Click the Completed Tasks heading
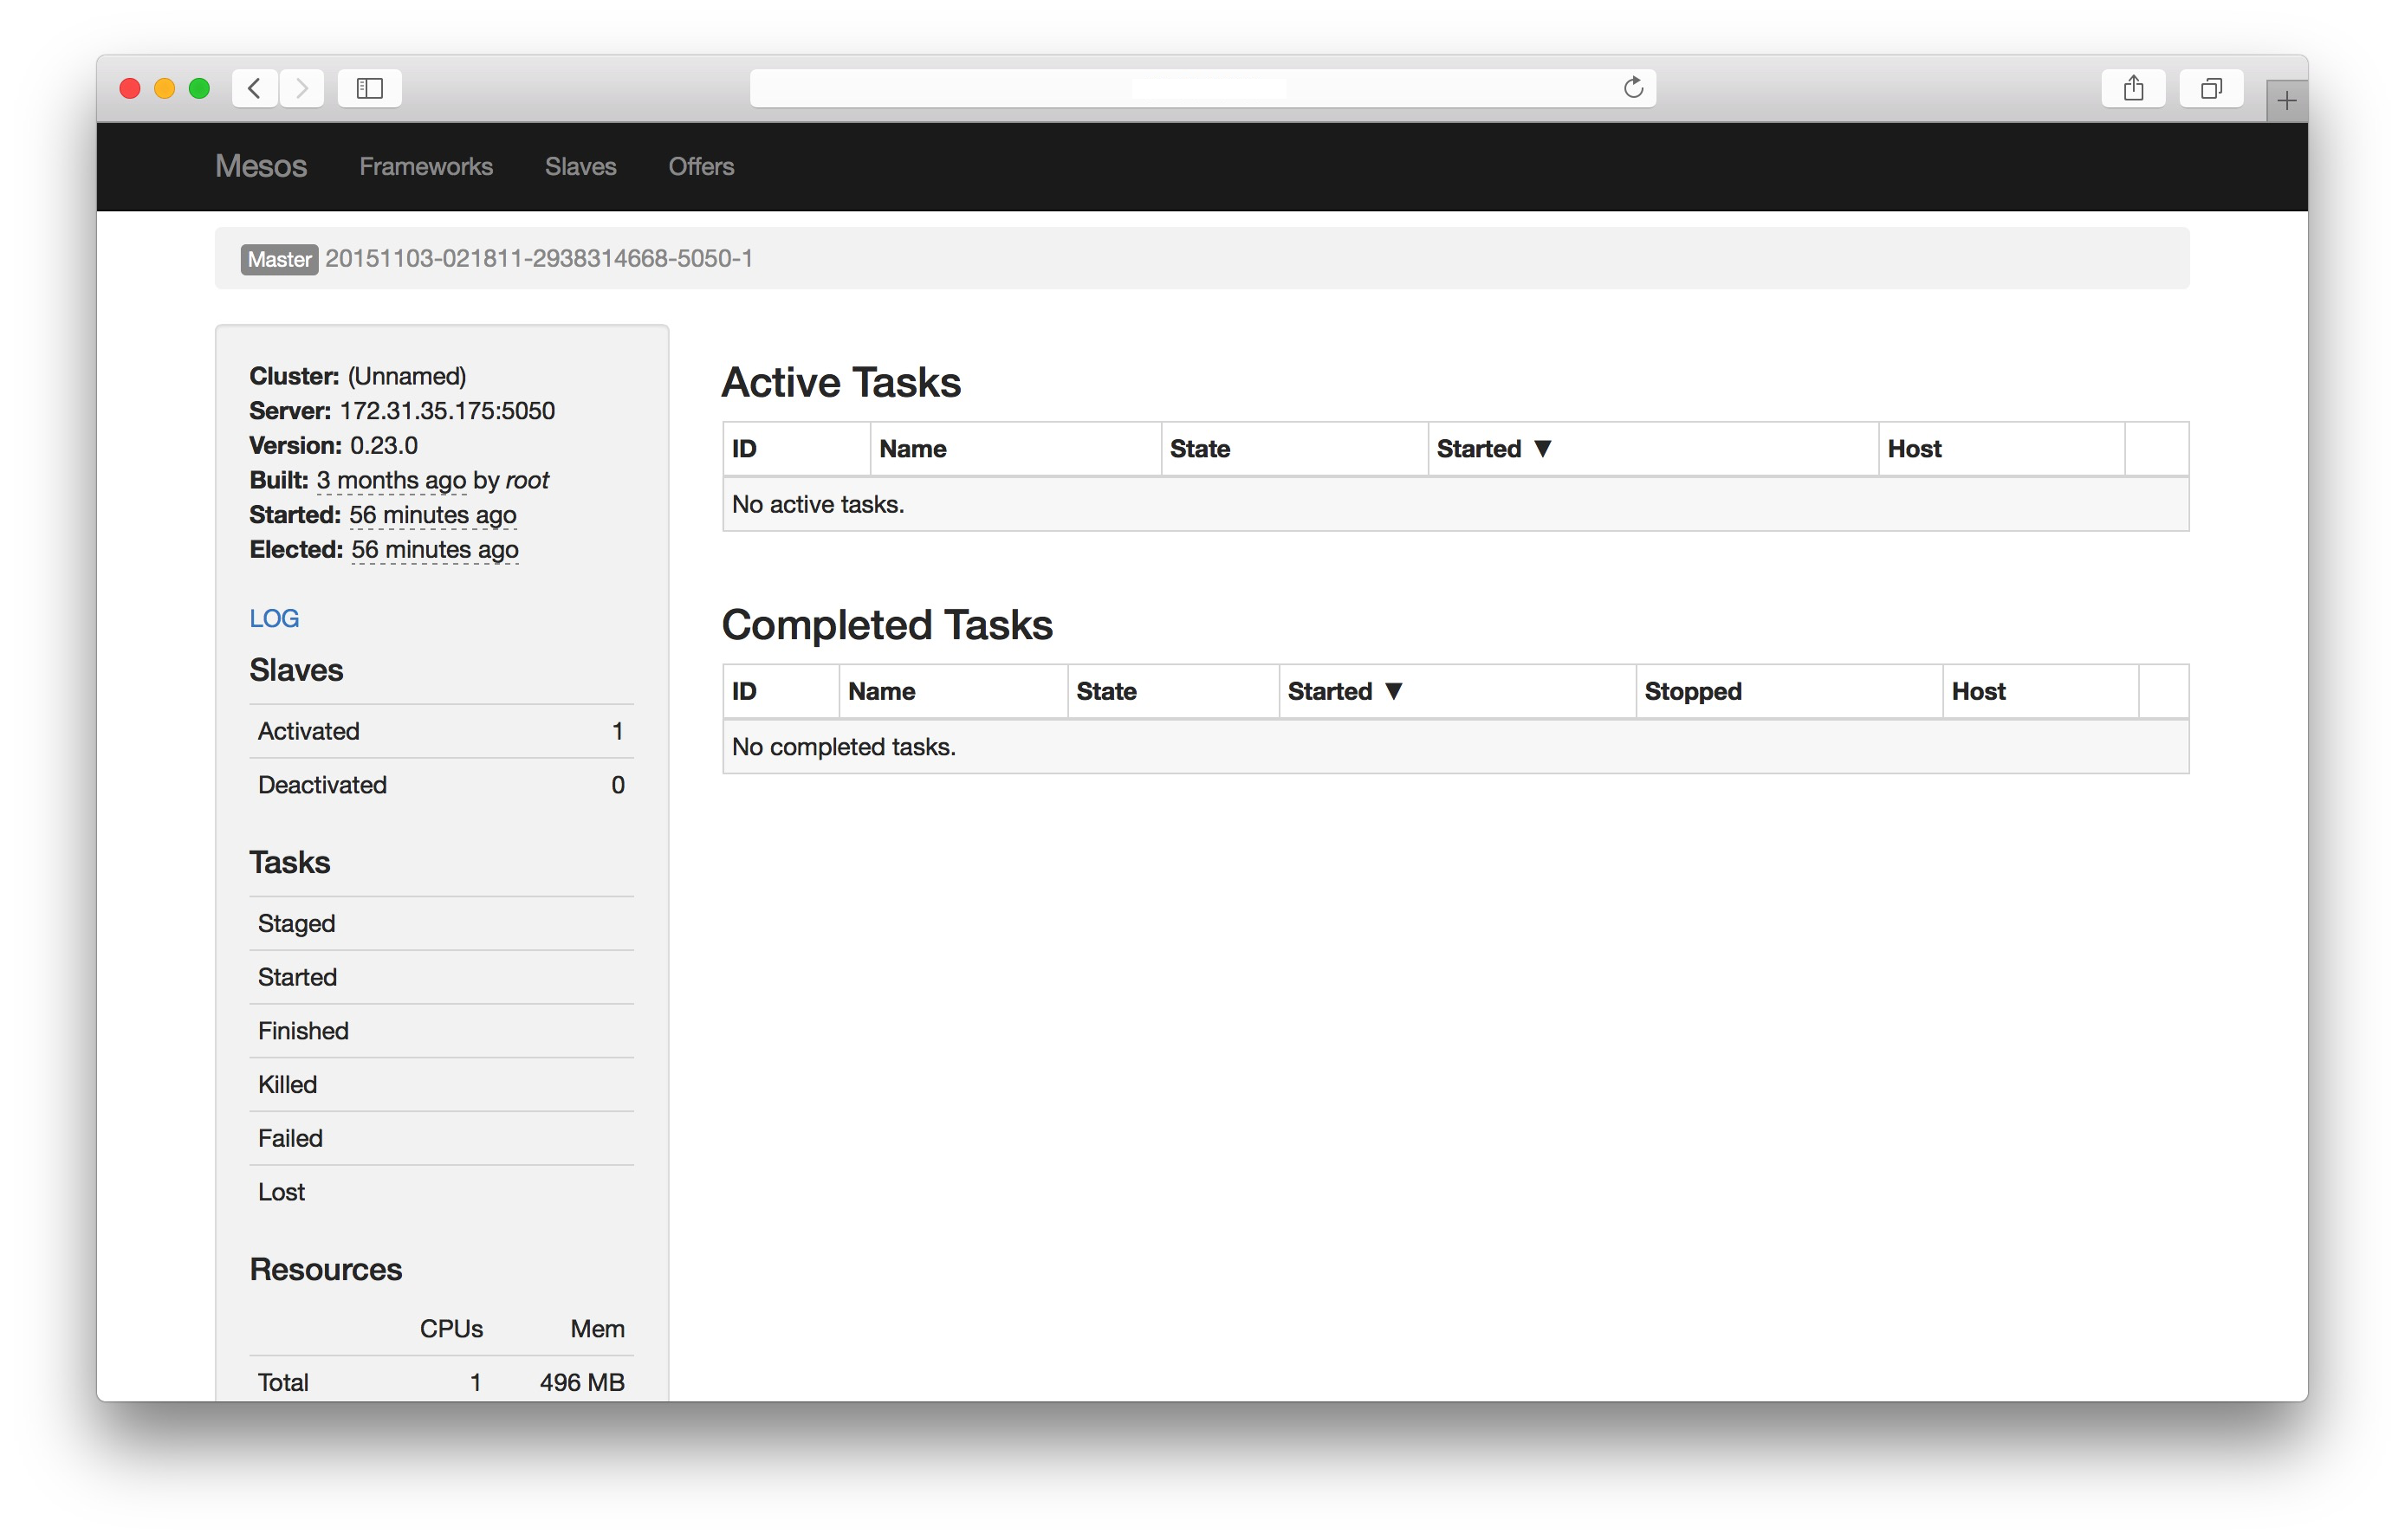This screenshot has width=2405, height=1540. 887,625
